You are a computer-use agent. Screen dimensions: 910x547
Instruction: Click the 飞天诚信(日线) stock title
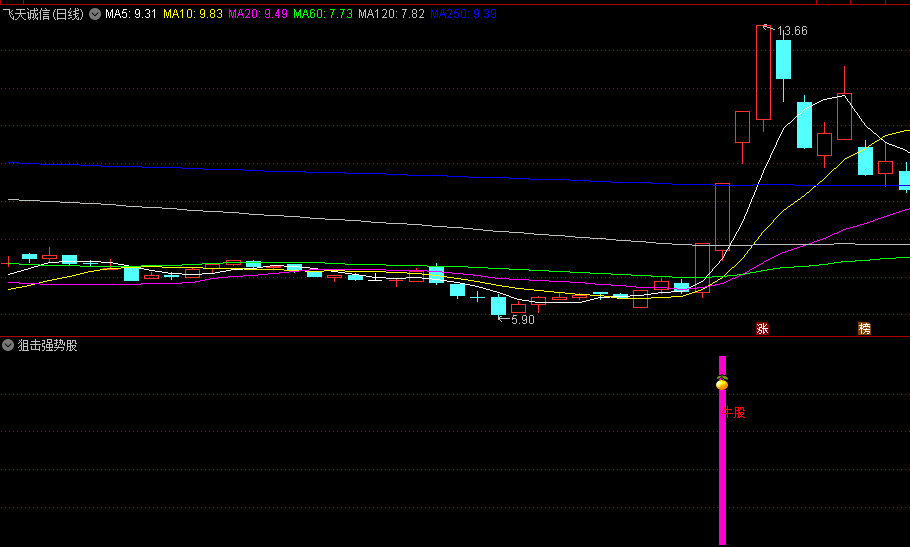pyautogui.click(x=44, y=14)
